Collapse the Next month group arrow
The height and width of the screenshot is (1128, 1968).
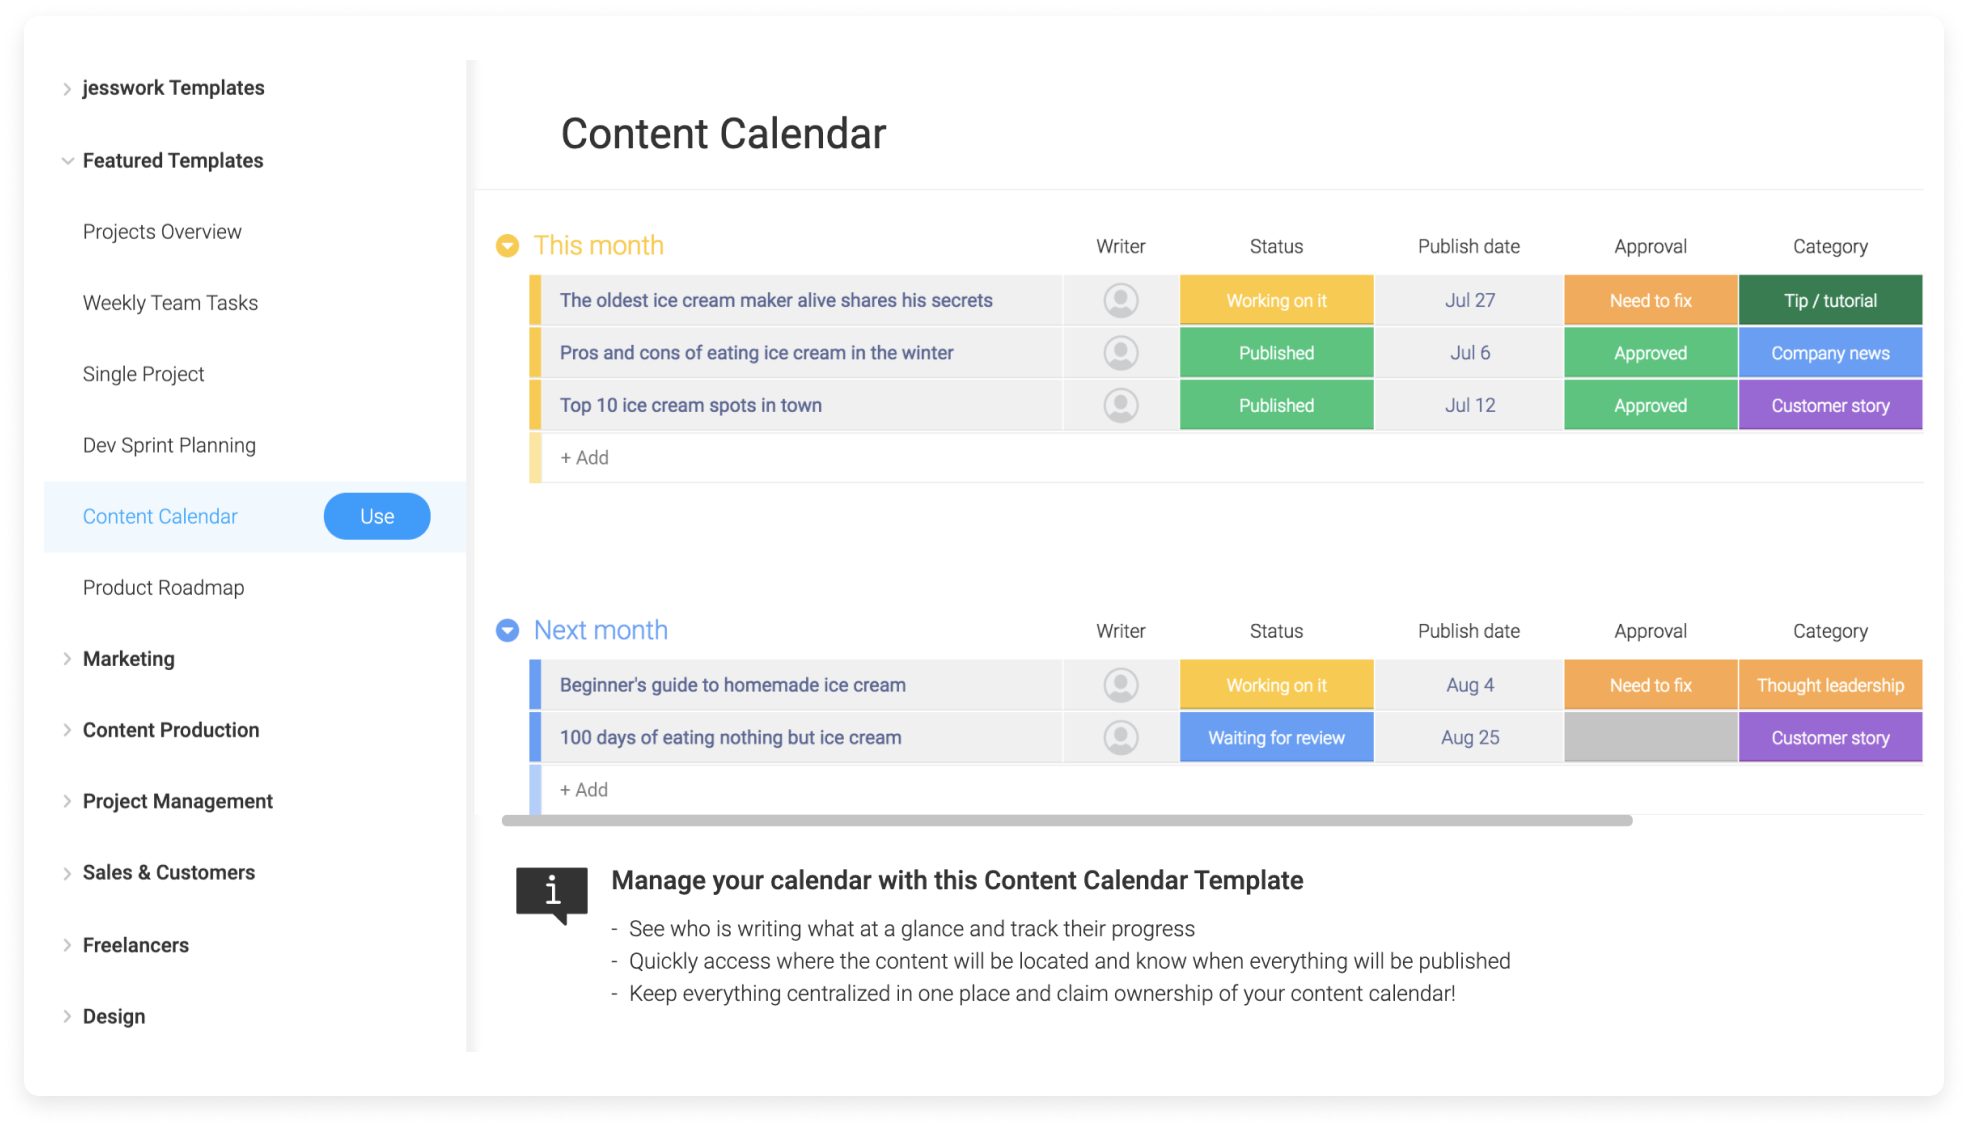[508, 630]
